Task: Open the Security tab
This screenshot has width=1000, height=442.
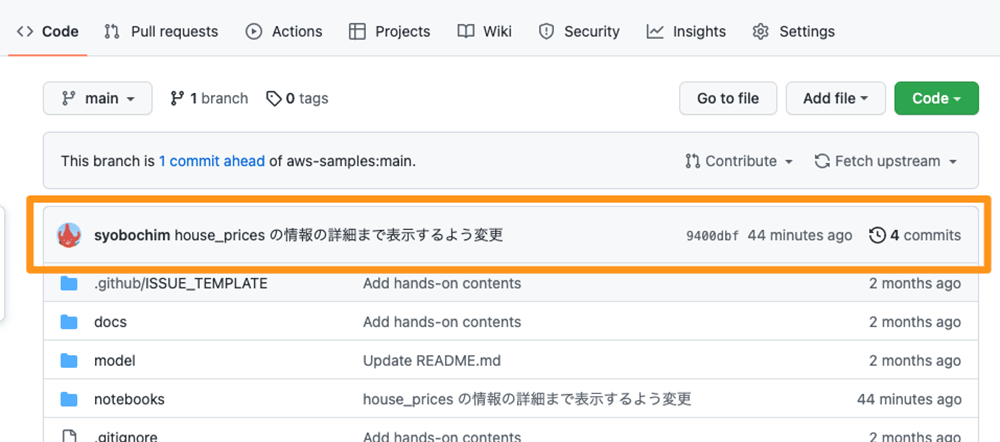Action: tap(579, 31)
